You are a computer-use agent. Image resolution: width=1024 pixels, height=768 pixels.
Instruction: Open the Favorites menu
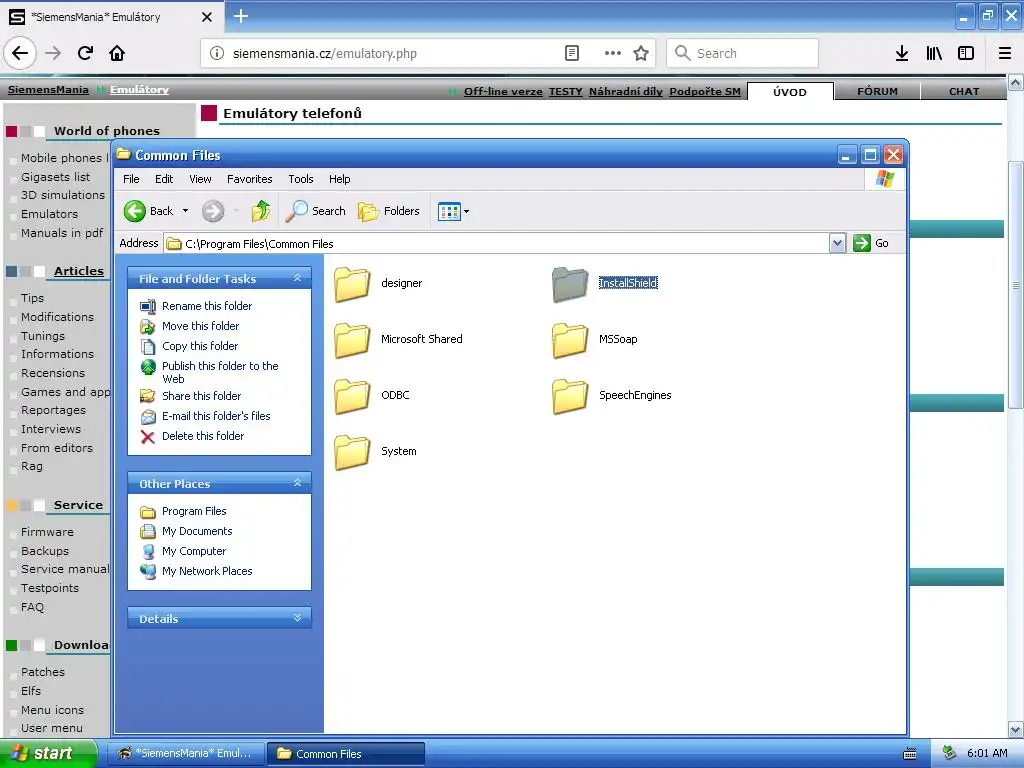[249, 179]
